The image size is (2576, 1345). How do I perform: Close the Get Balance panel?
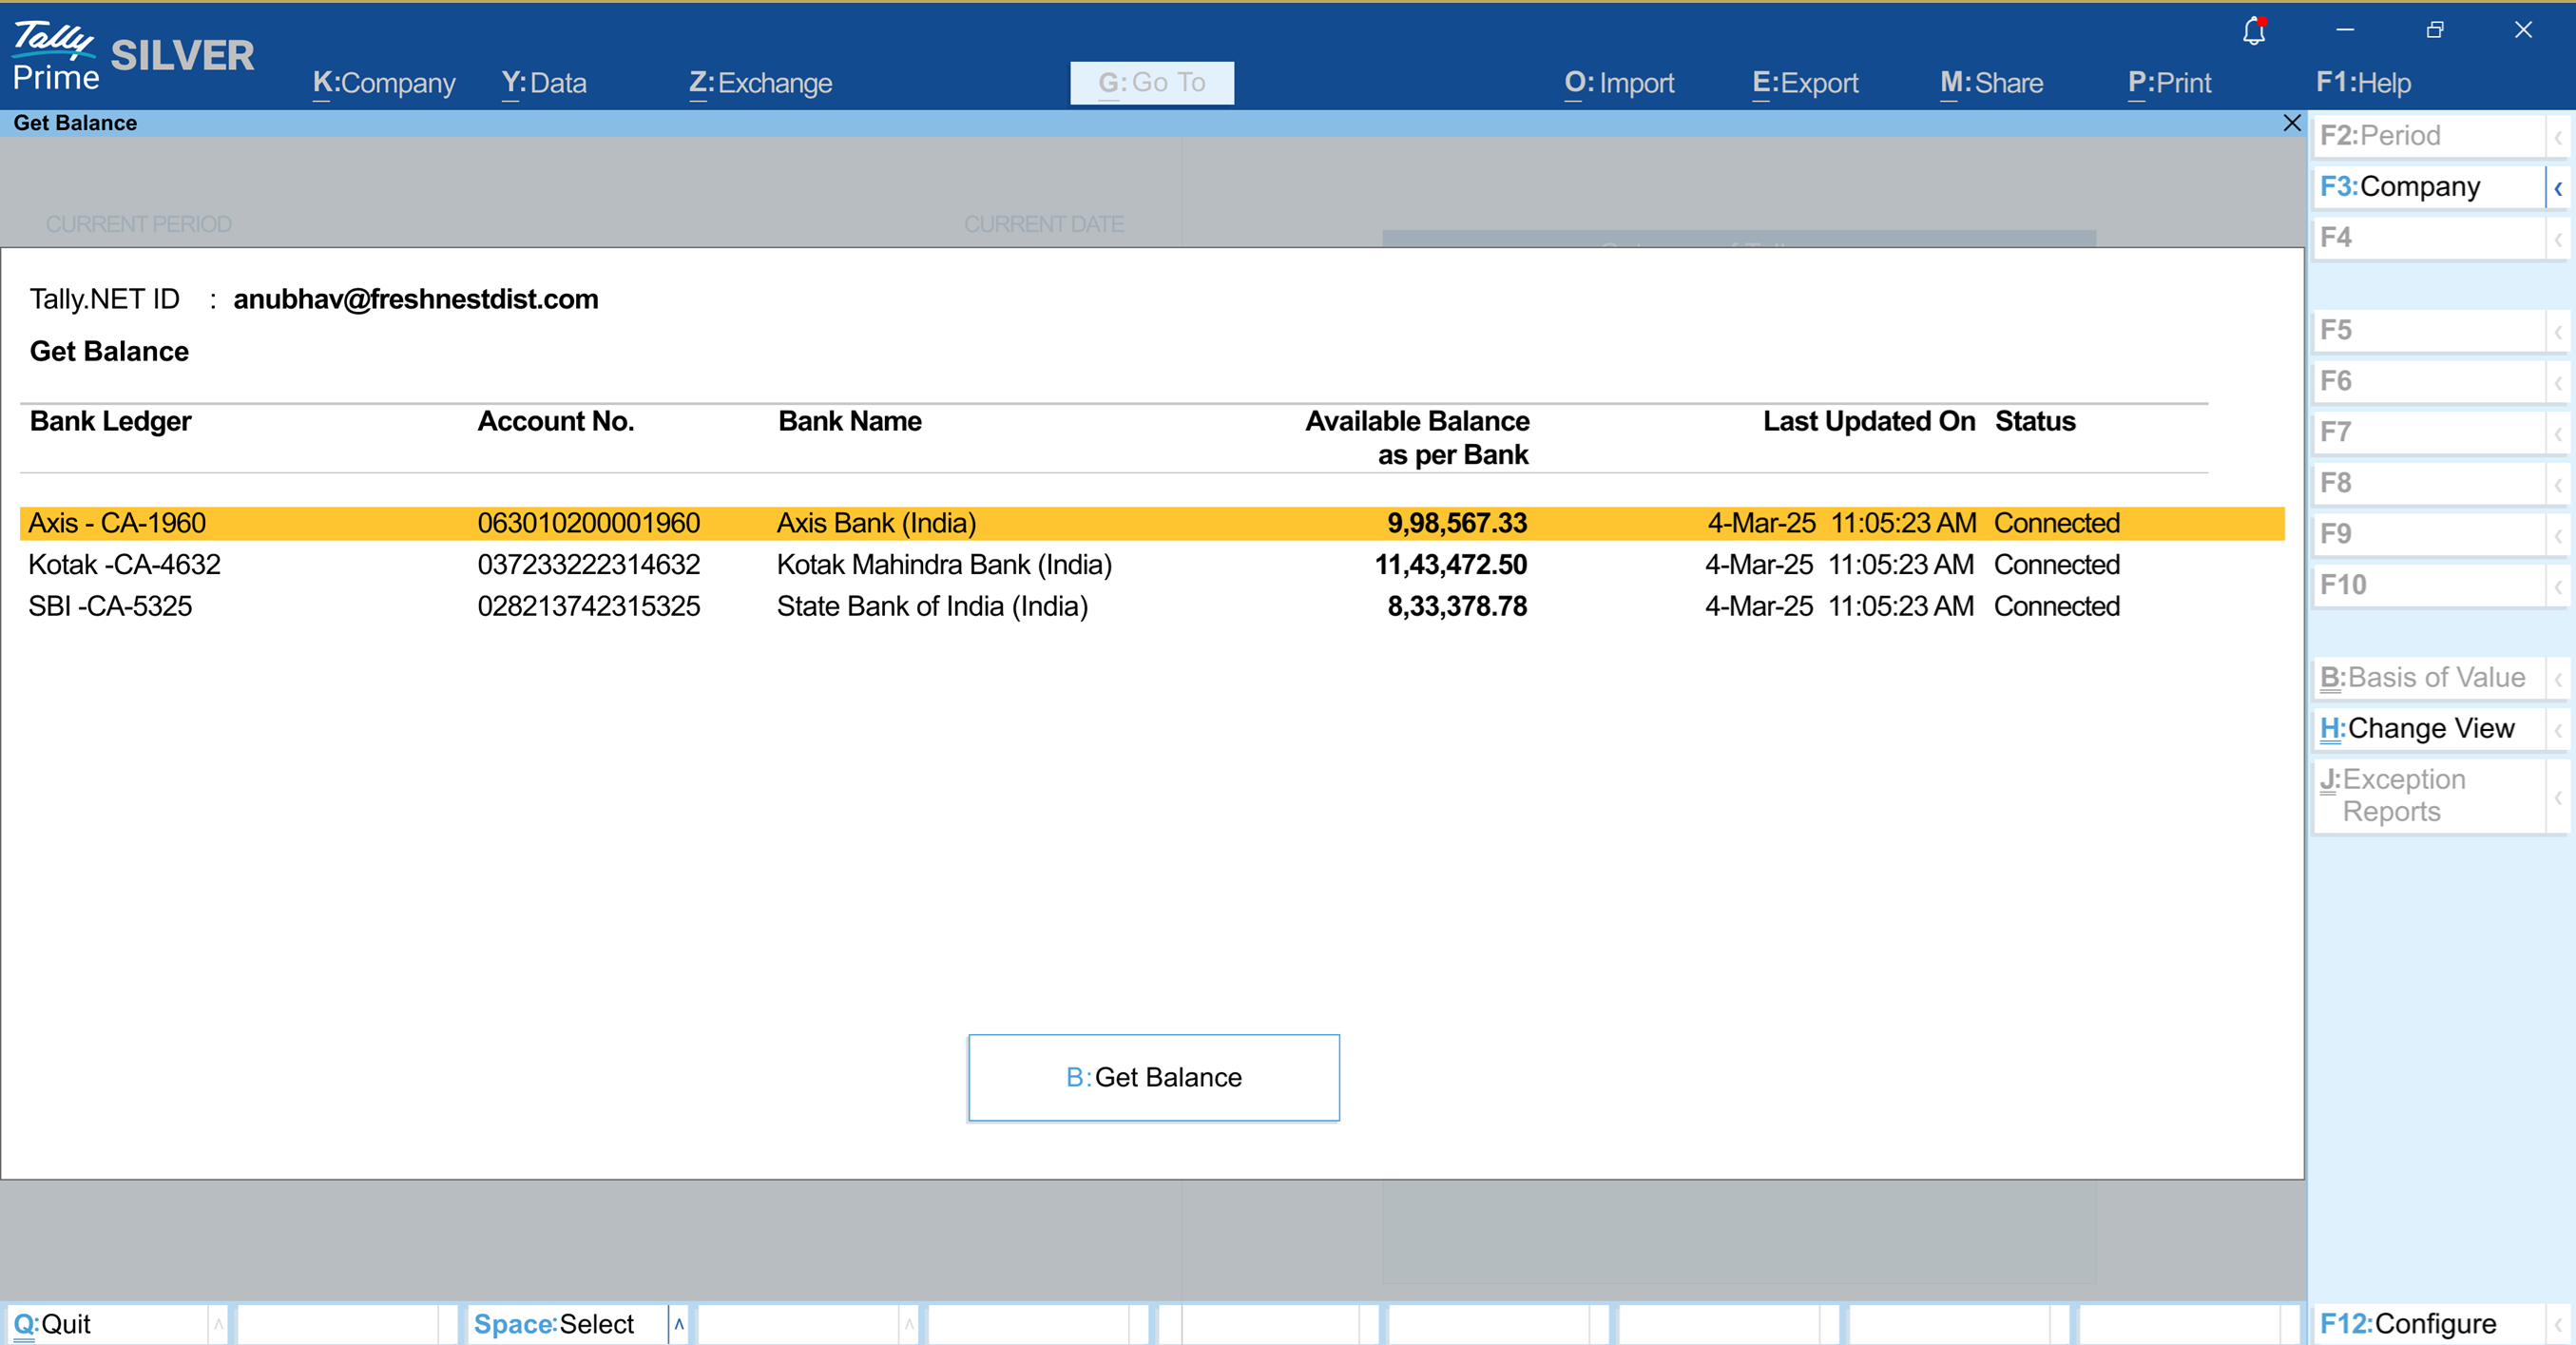point(2291,123)
